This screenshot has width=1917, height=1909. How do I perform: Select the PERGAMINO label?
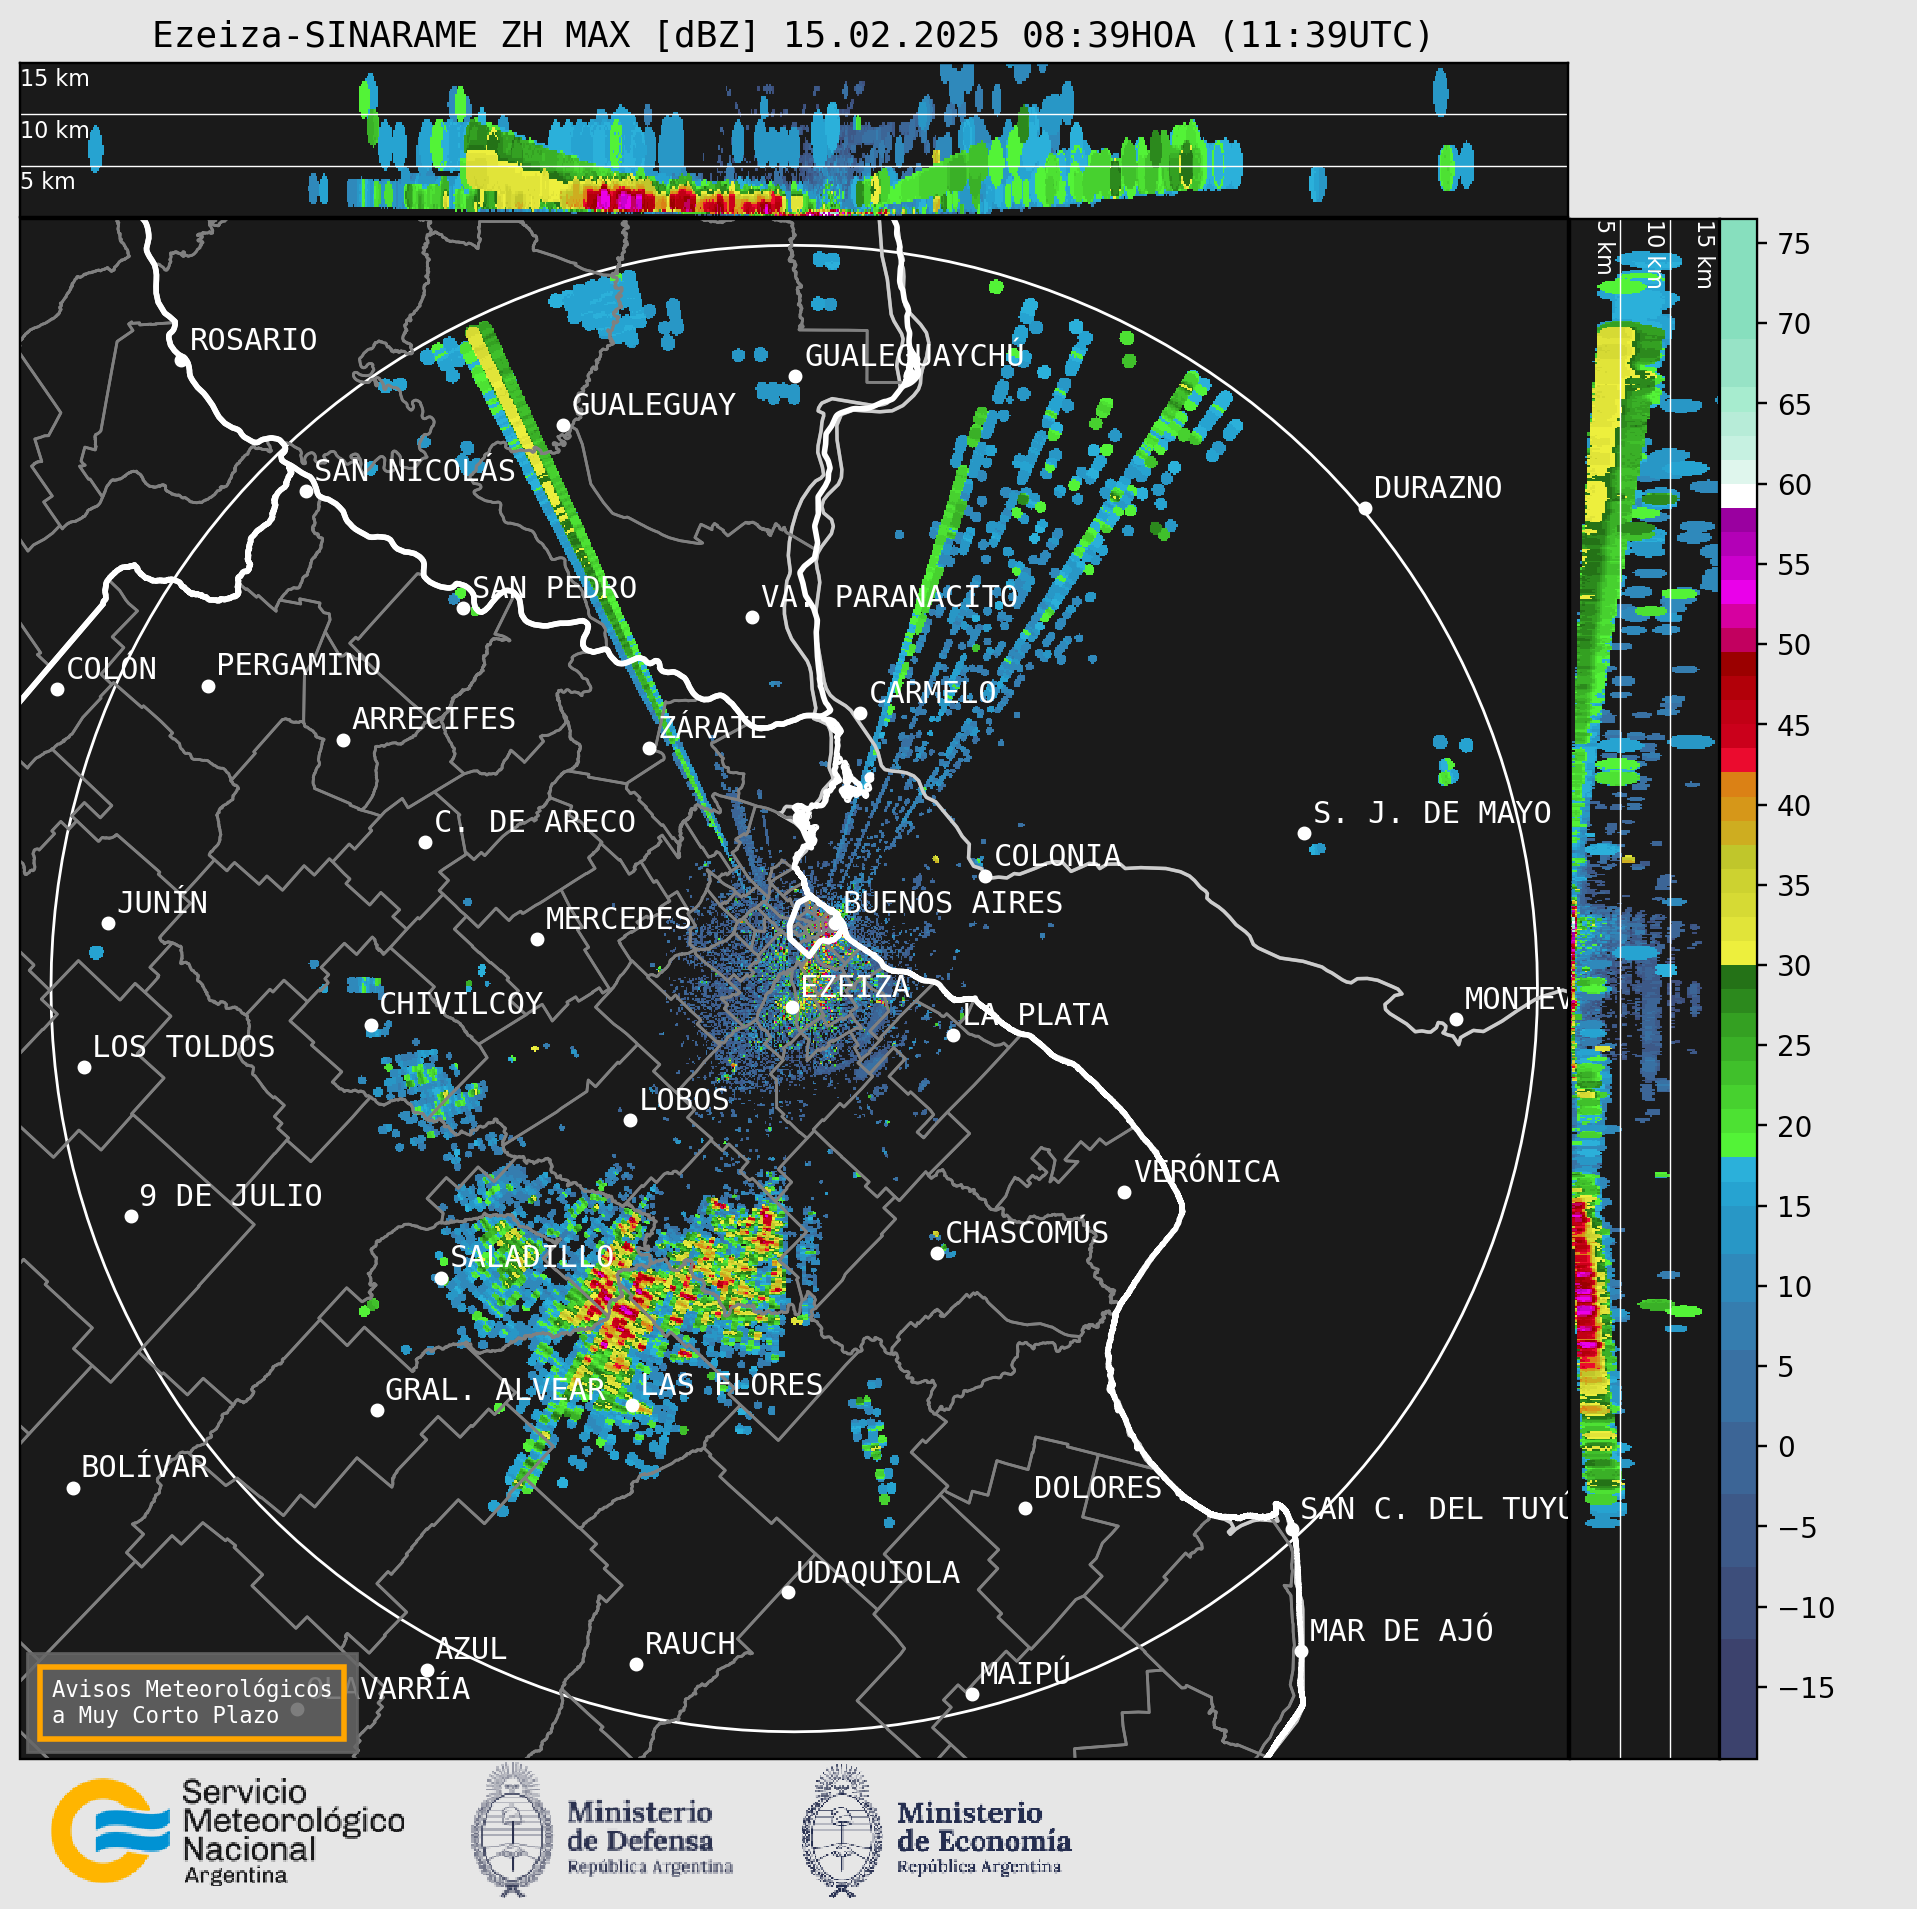[x=298, y=665]
